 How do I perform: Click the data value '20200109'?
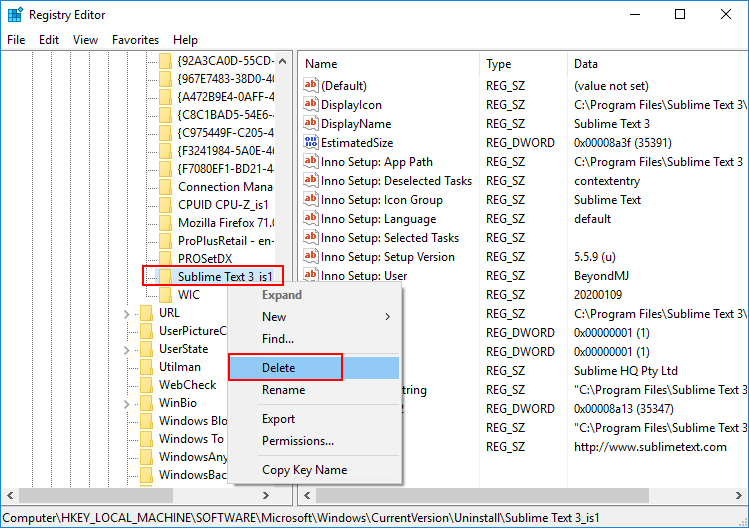(598, 295)
